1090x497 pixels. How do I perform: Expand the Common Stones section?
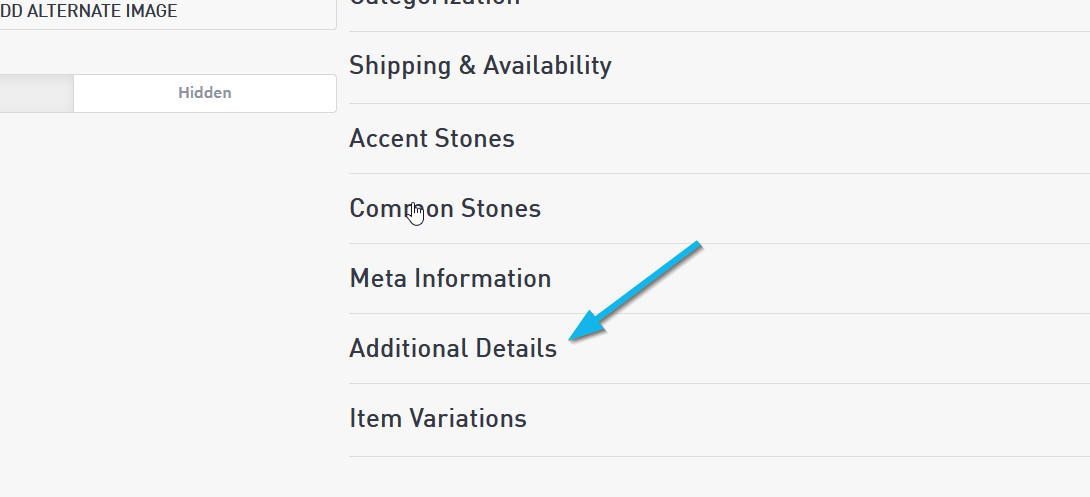pos(445,208)
